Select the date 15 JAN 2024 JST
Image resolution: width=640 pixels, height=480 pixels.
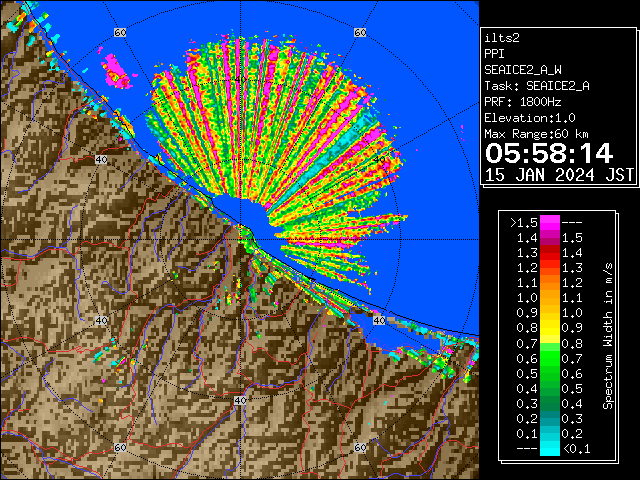[x=559, y=175]
